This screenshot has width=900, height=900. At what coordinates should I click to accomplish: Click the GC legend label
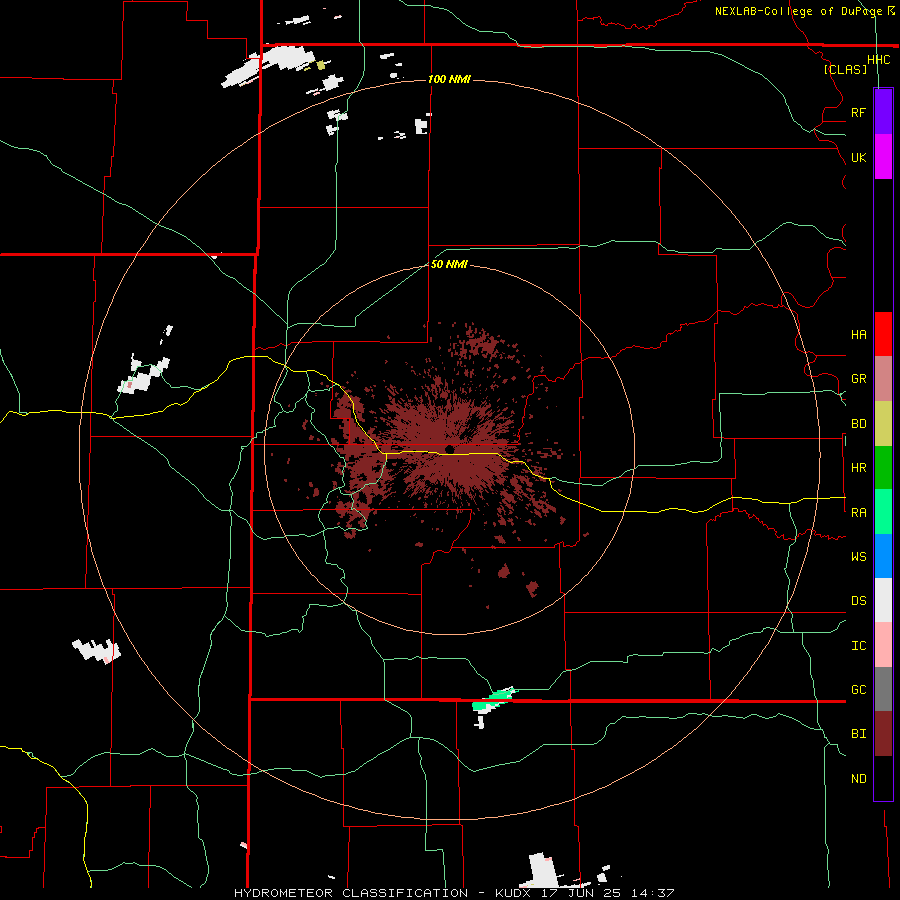[859, 690]
